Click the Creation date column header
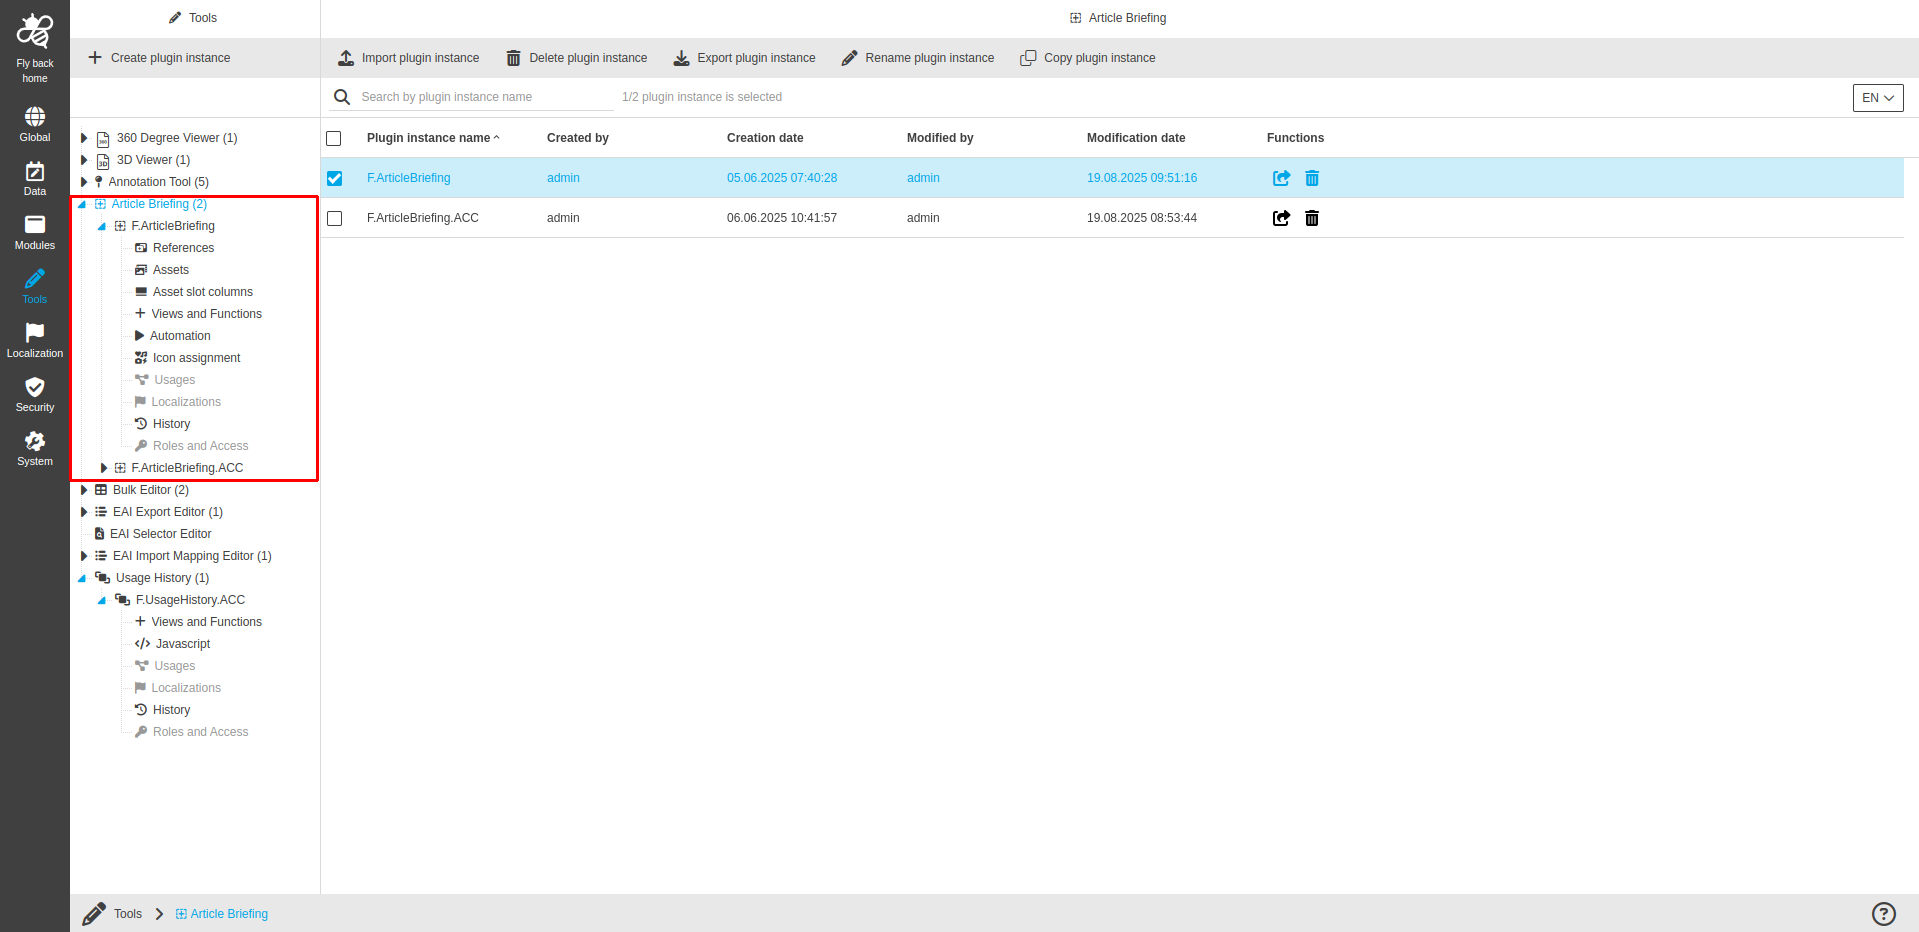The height and width of the screenshot is (932, 1919). point(765,138)
